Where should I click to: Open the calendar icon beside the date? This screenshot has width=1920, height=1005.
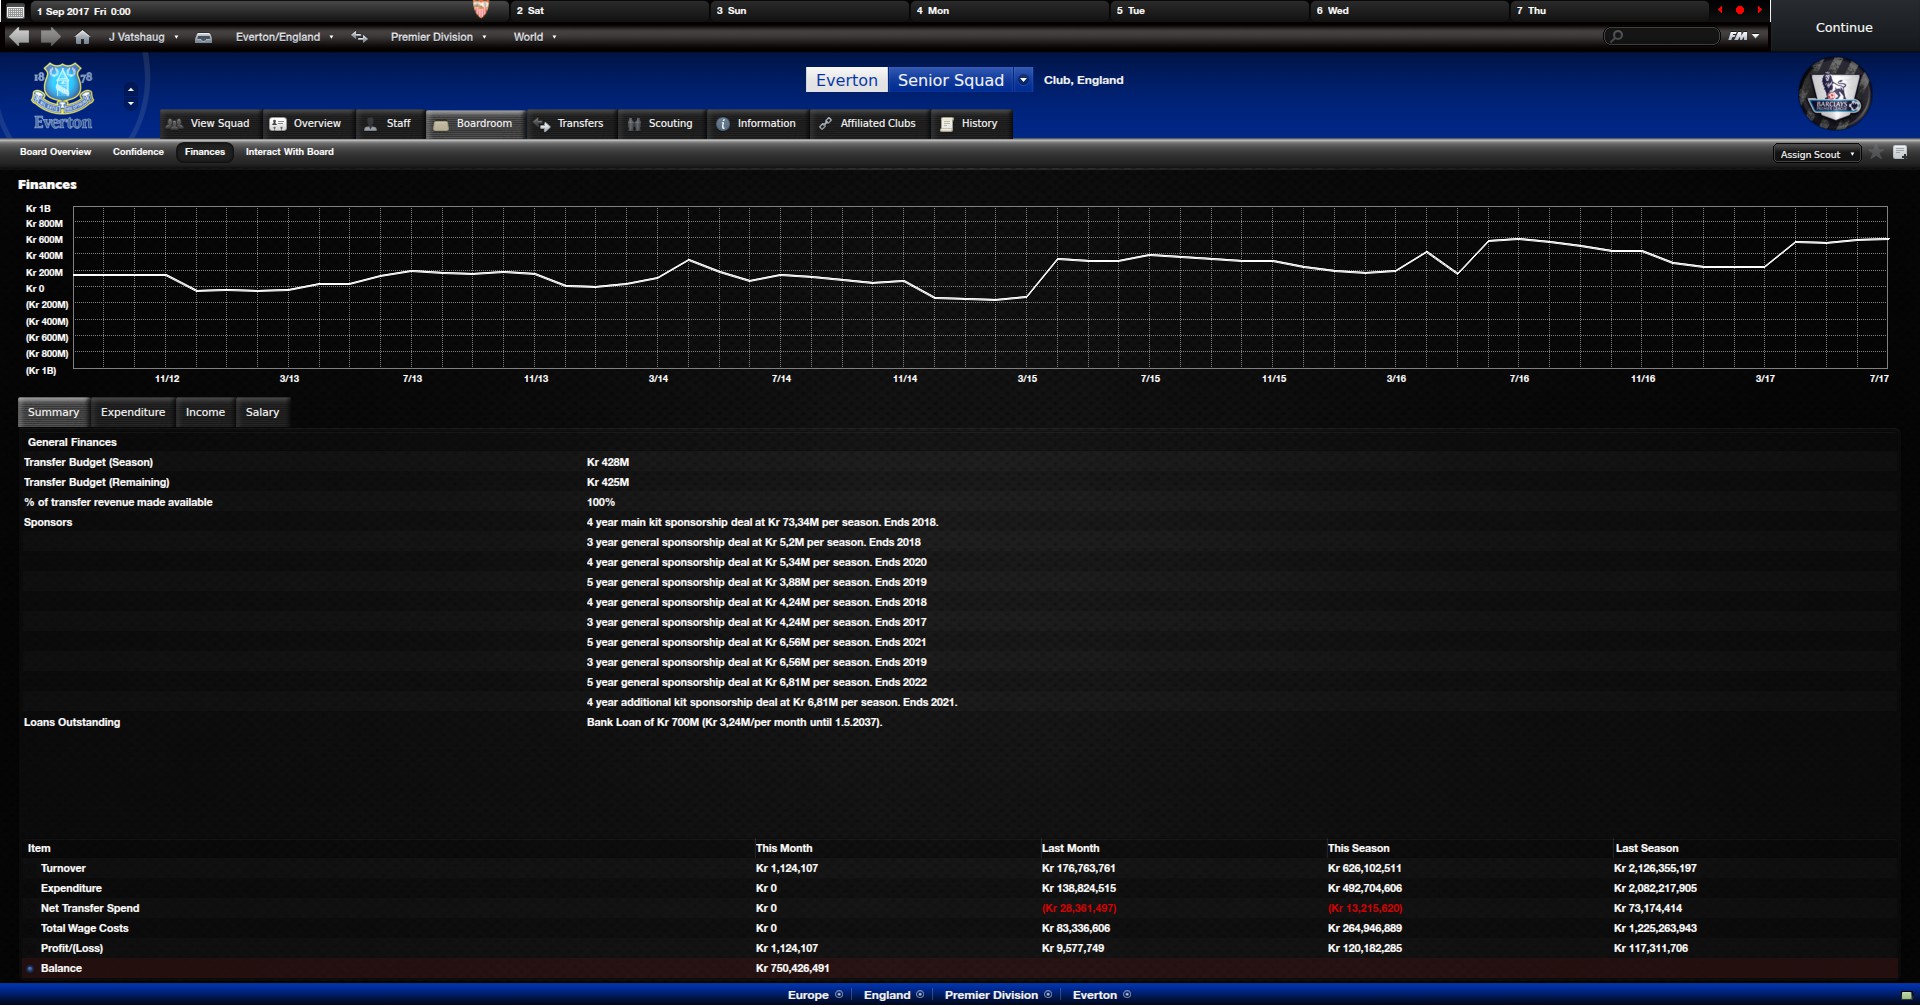point(15,11)
